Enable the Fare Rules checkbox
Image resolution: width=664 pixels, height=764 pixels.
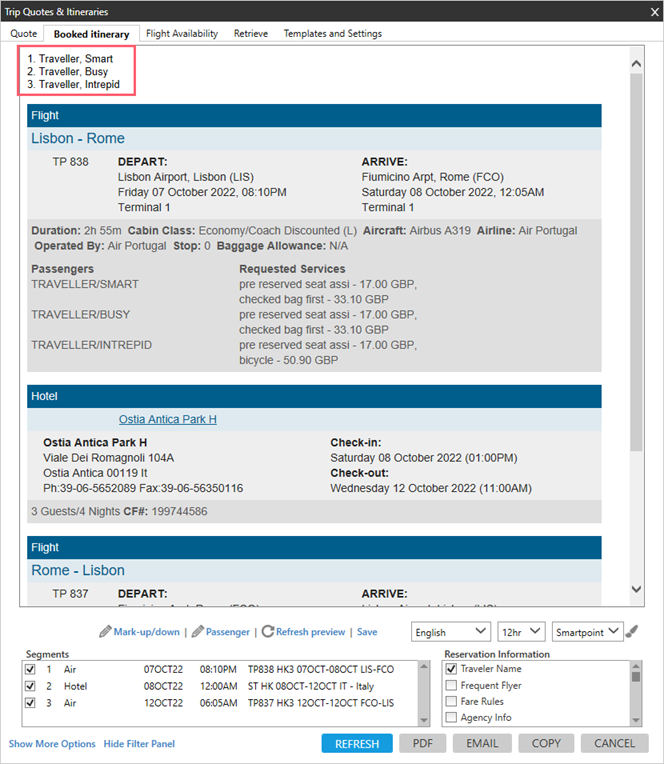452,702
